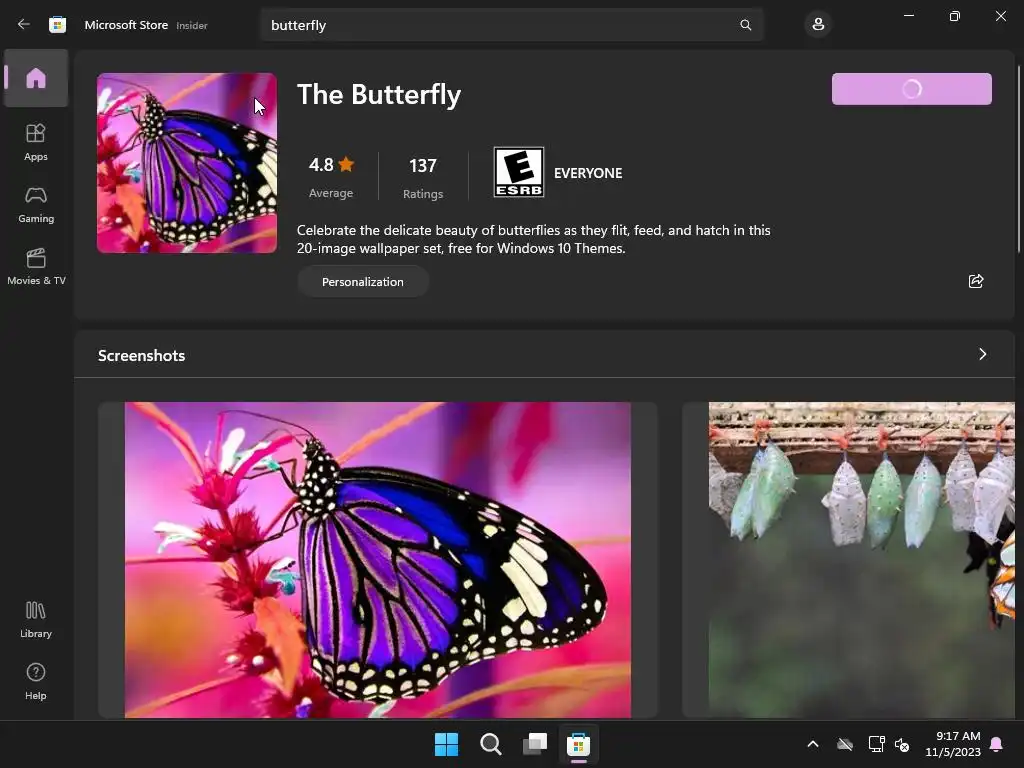Share The Butterfly theme
Image resolution: width=1024 pixels, height=768 pixels.
976,281
